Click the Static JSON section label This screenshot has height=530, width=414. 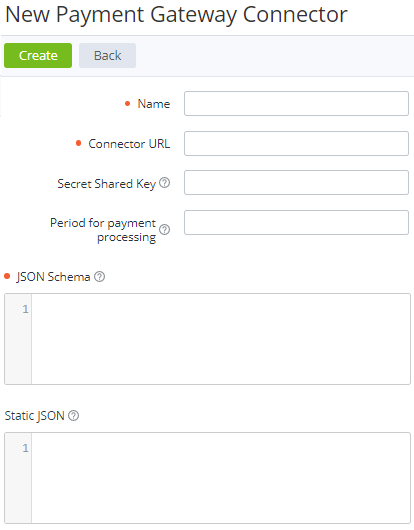point(34,416)
